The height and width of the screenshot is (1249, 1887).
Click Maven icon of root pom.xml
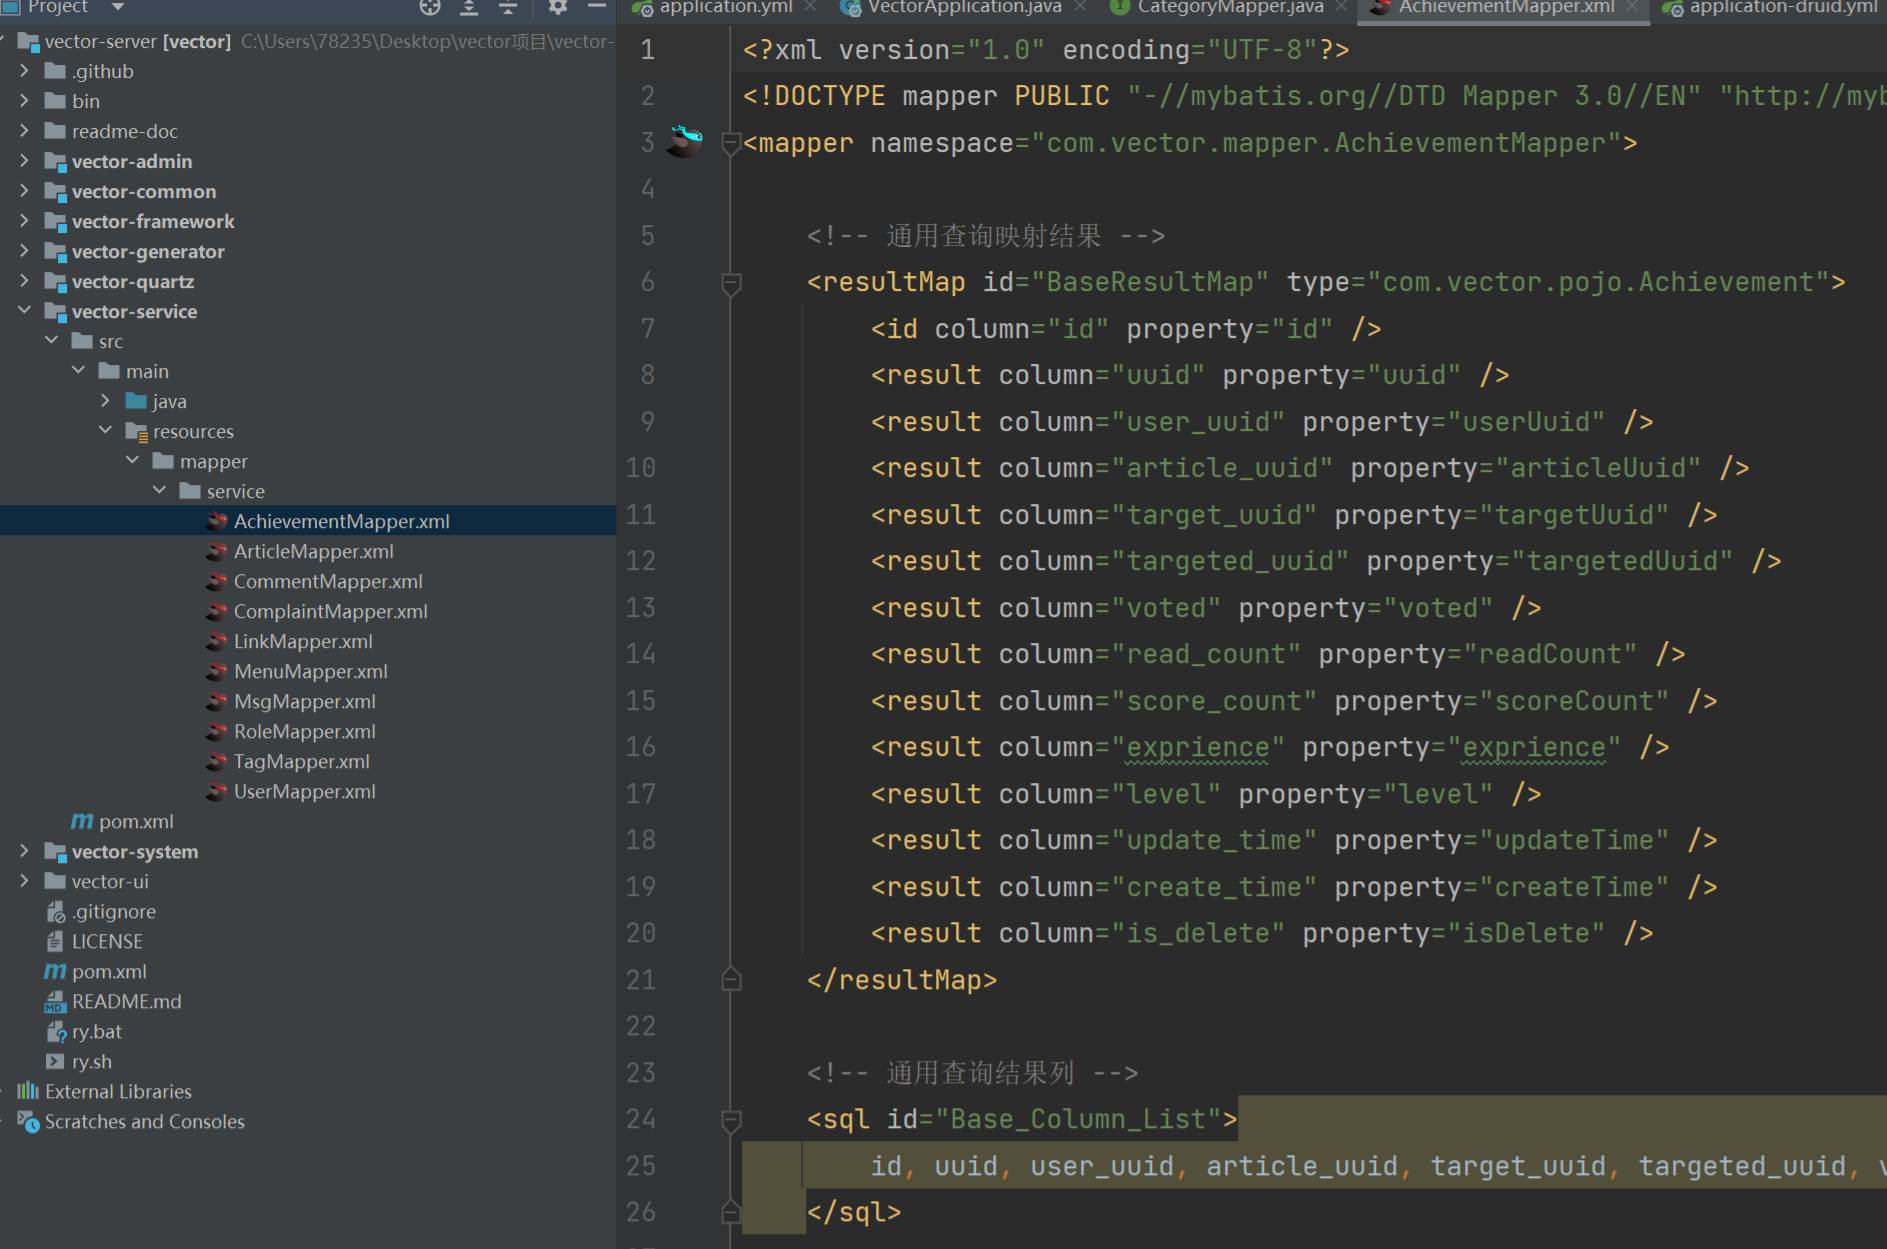[55, 971]
